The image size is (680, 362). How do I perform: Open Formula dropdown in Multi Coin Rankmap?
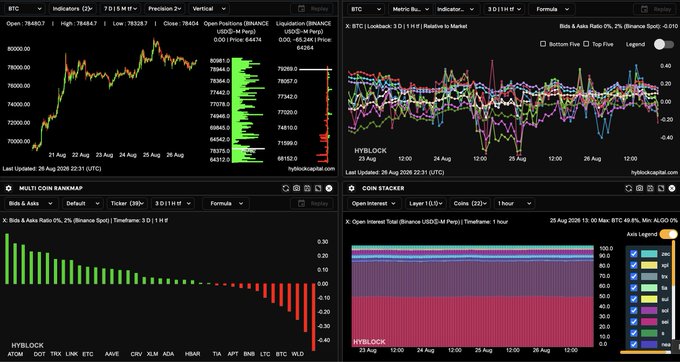(226, 203)
